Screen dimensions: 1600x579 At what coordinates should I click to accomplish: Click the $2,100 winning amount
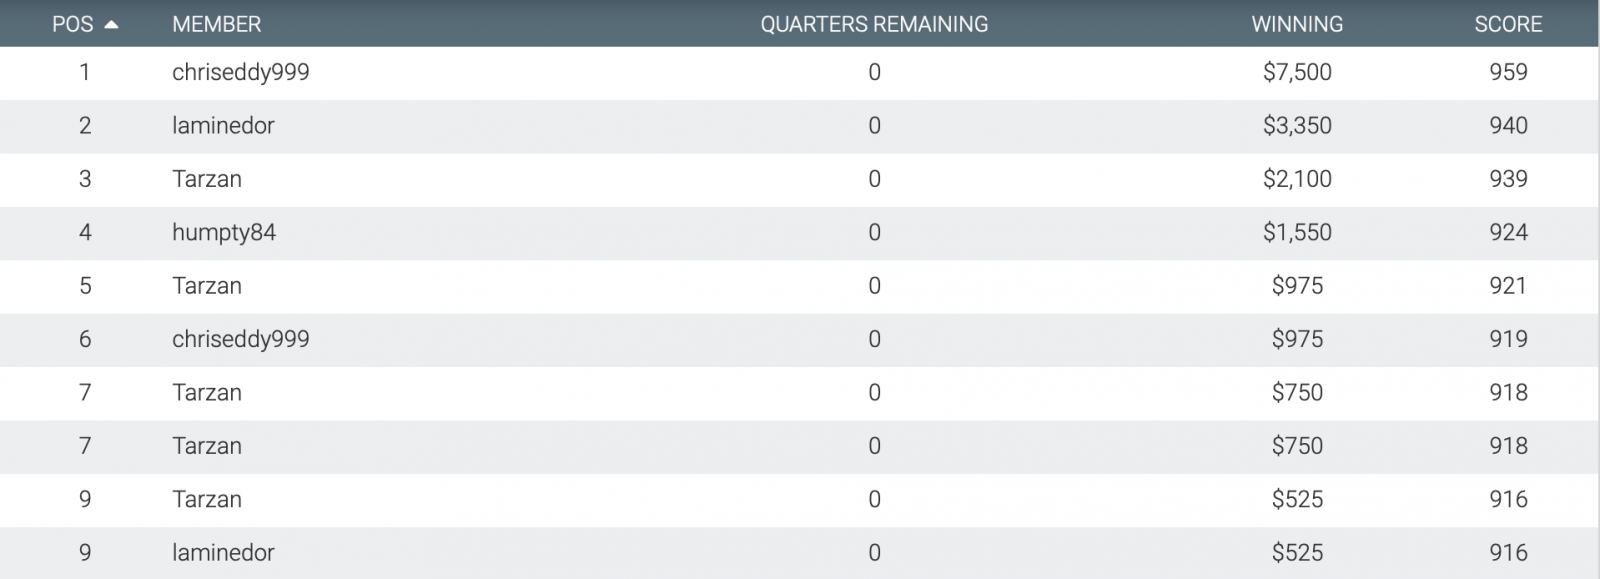point(1297,179)
